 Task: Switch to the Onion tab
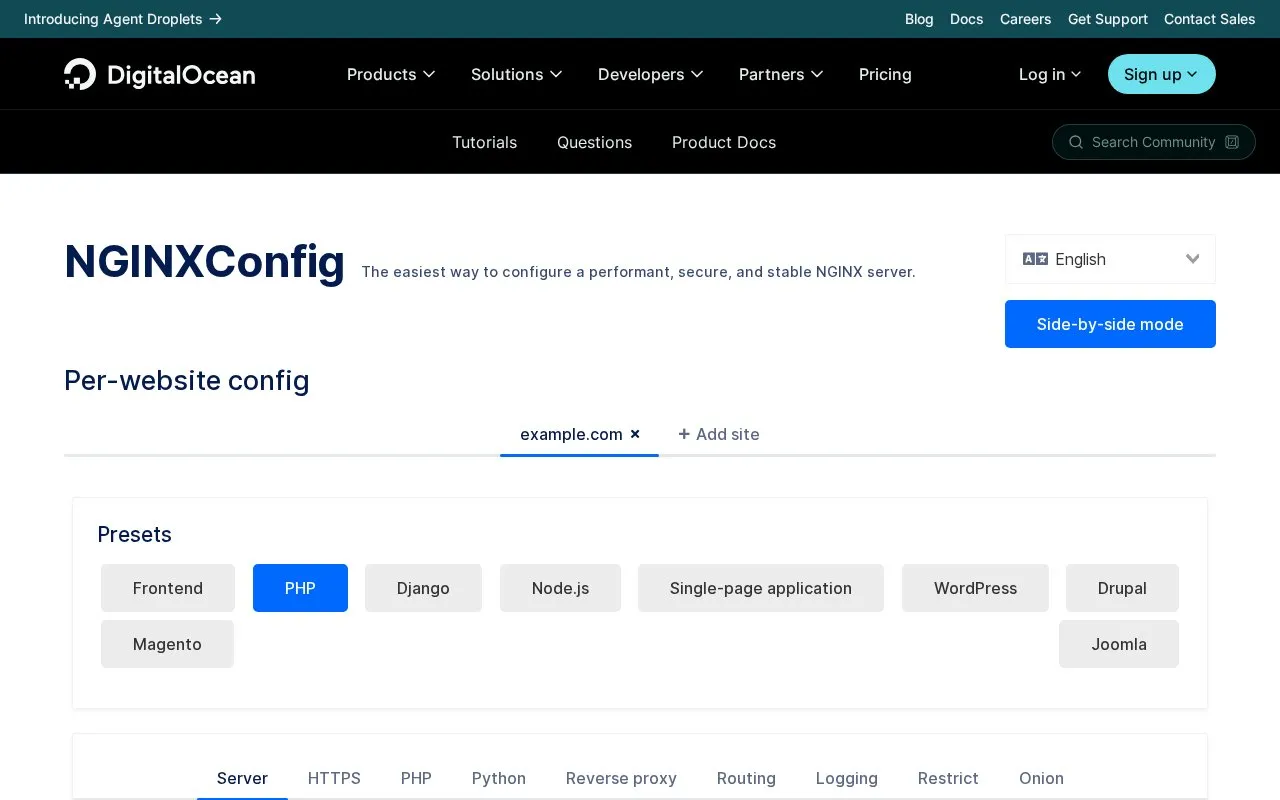click(x=1041, y=778)
